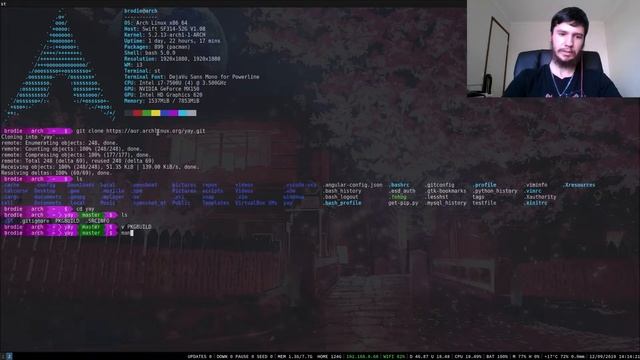Click the red neofetch color block
Screen dimensions: 640x360
point(138,113)
